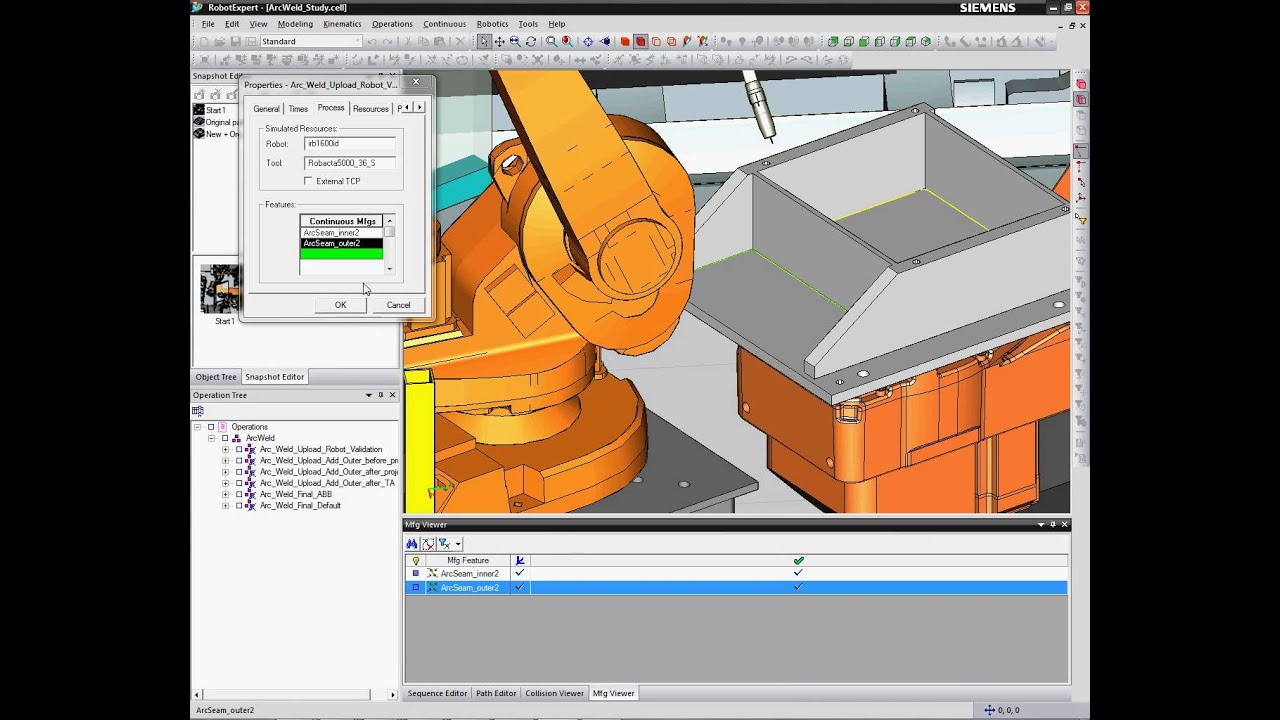Switch to the Resources tab in Properties

click(370, 108)
